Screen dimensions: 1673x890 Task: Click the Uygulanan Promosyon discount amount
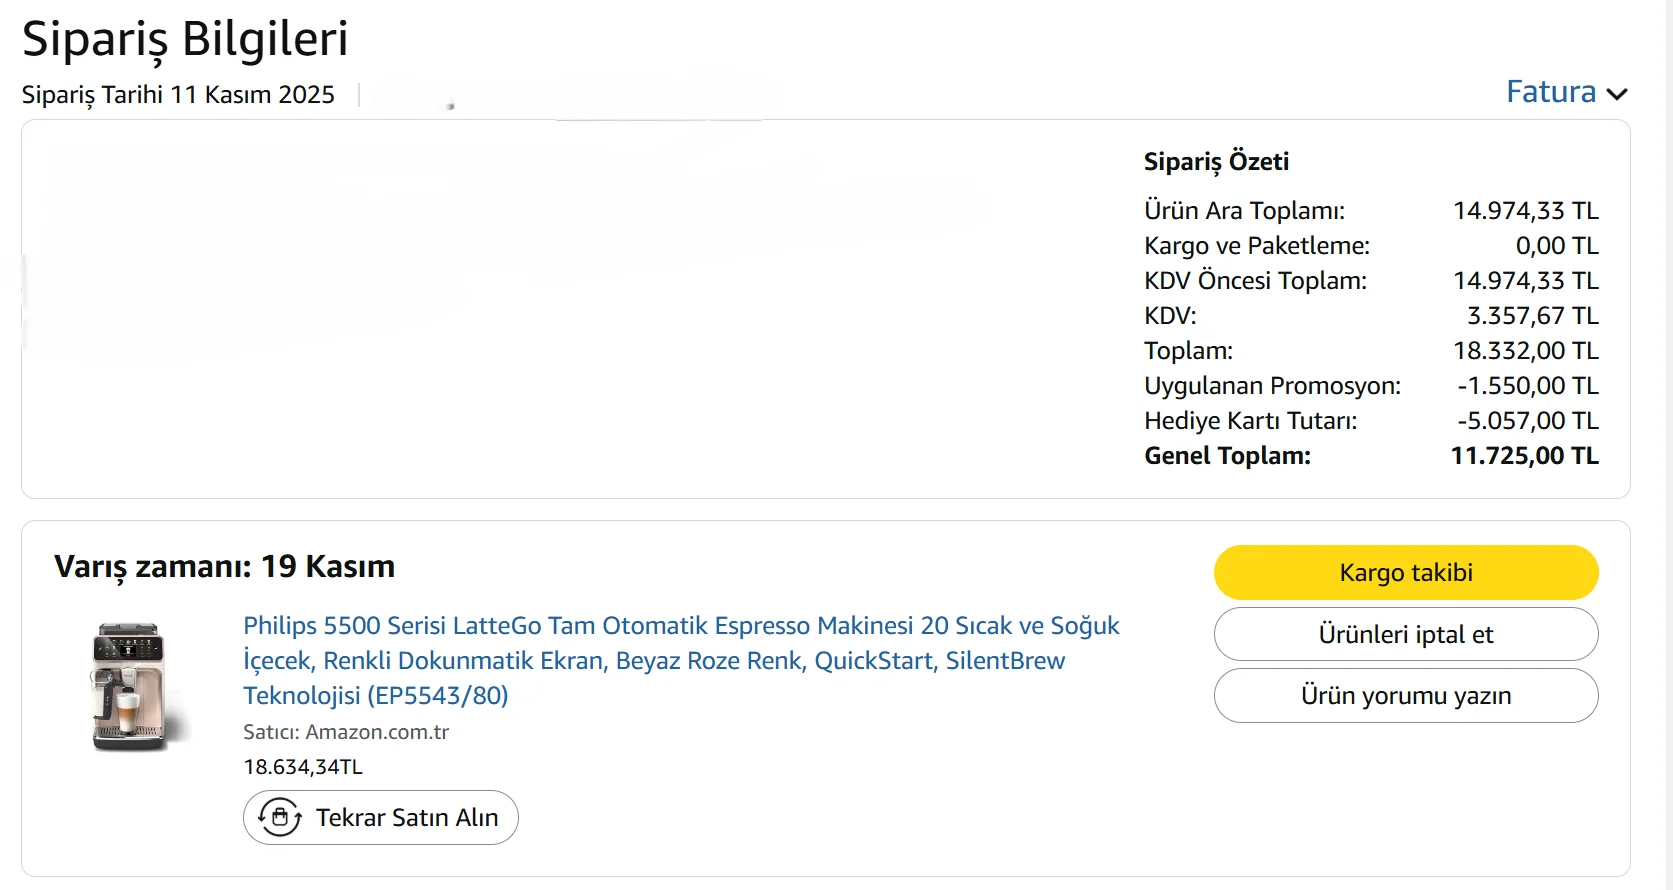[x=1527, y=386]
